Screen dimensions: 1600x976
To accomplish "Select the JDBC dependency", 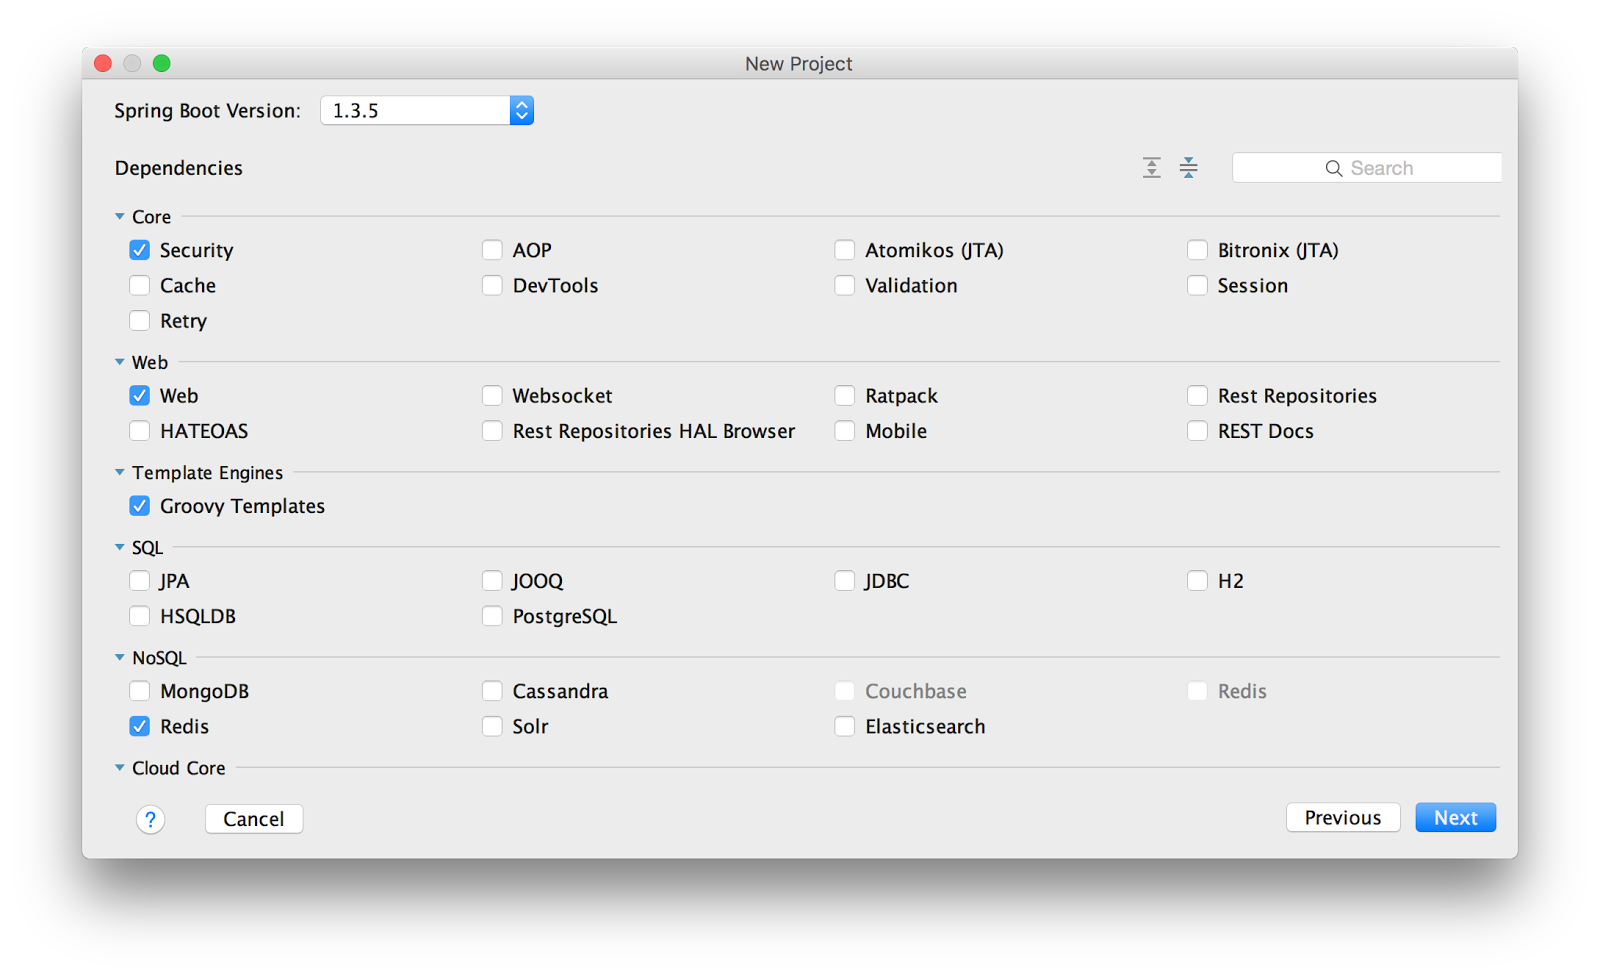I will [x=845, y=581].
